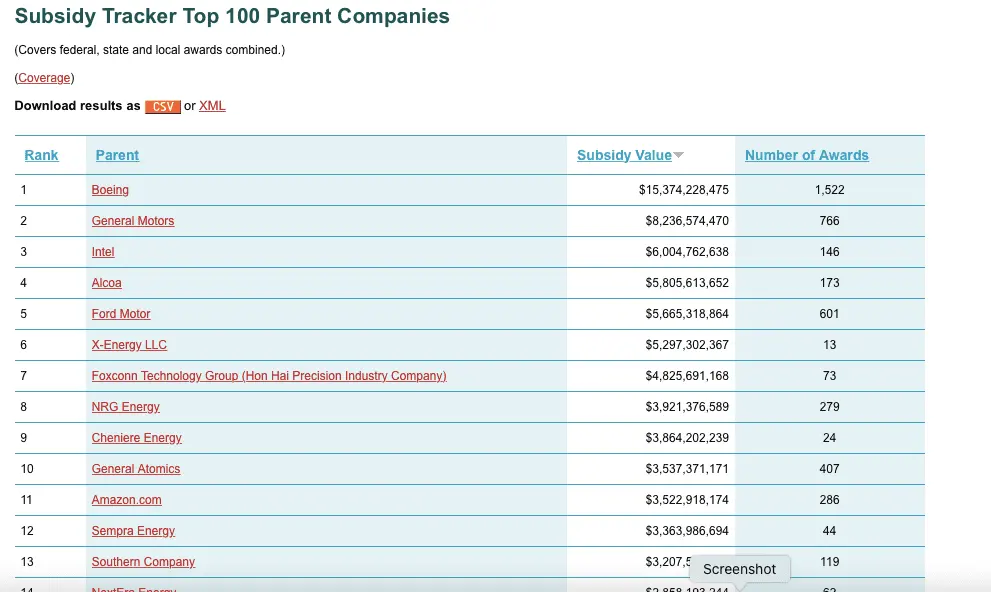Image resolution: width=991 pixels, height=592 pixels.
Task: Click the Subsidy Value sort arrow
Action: (x=679, y=155)
